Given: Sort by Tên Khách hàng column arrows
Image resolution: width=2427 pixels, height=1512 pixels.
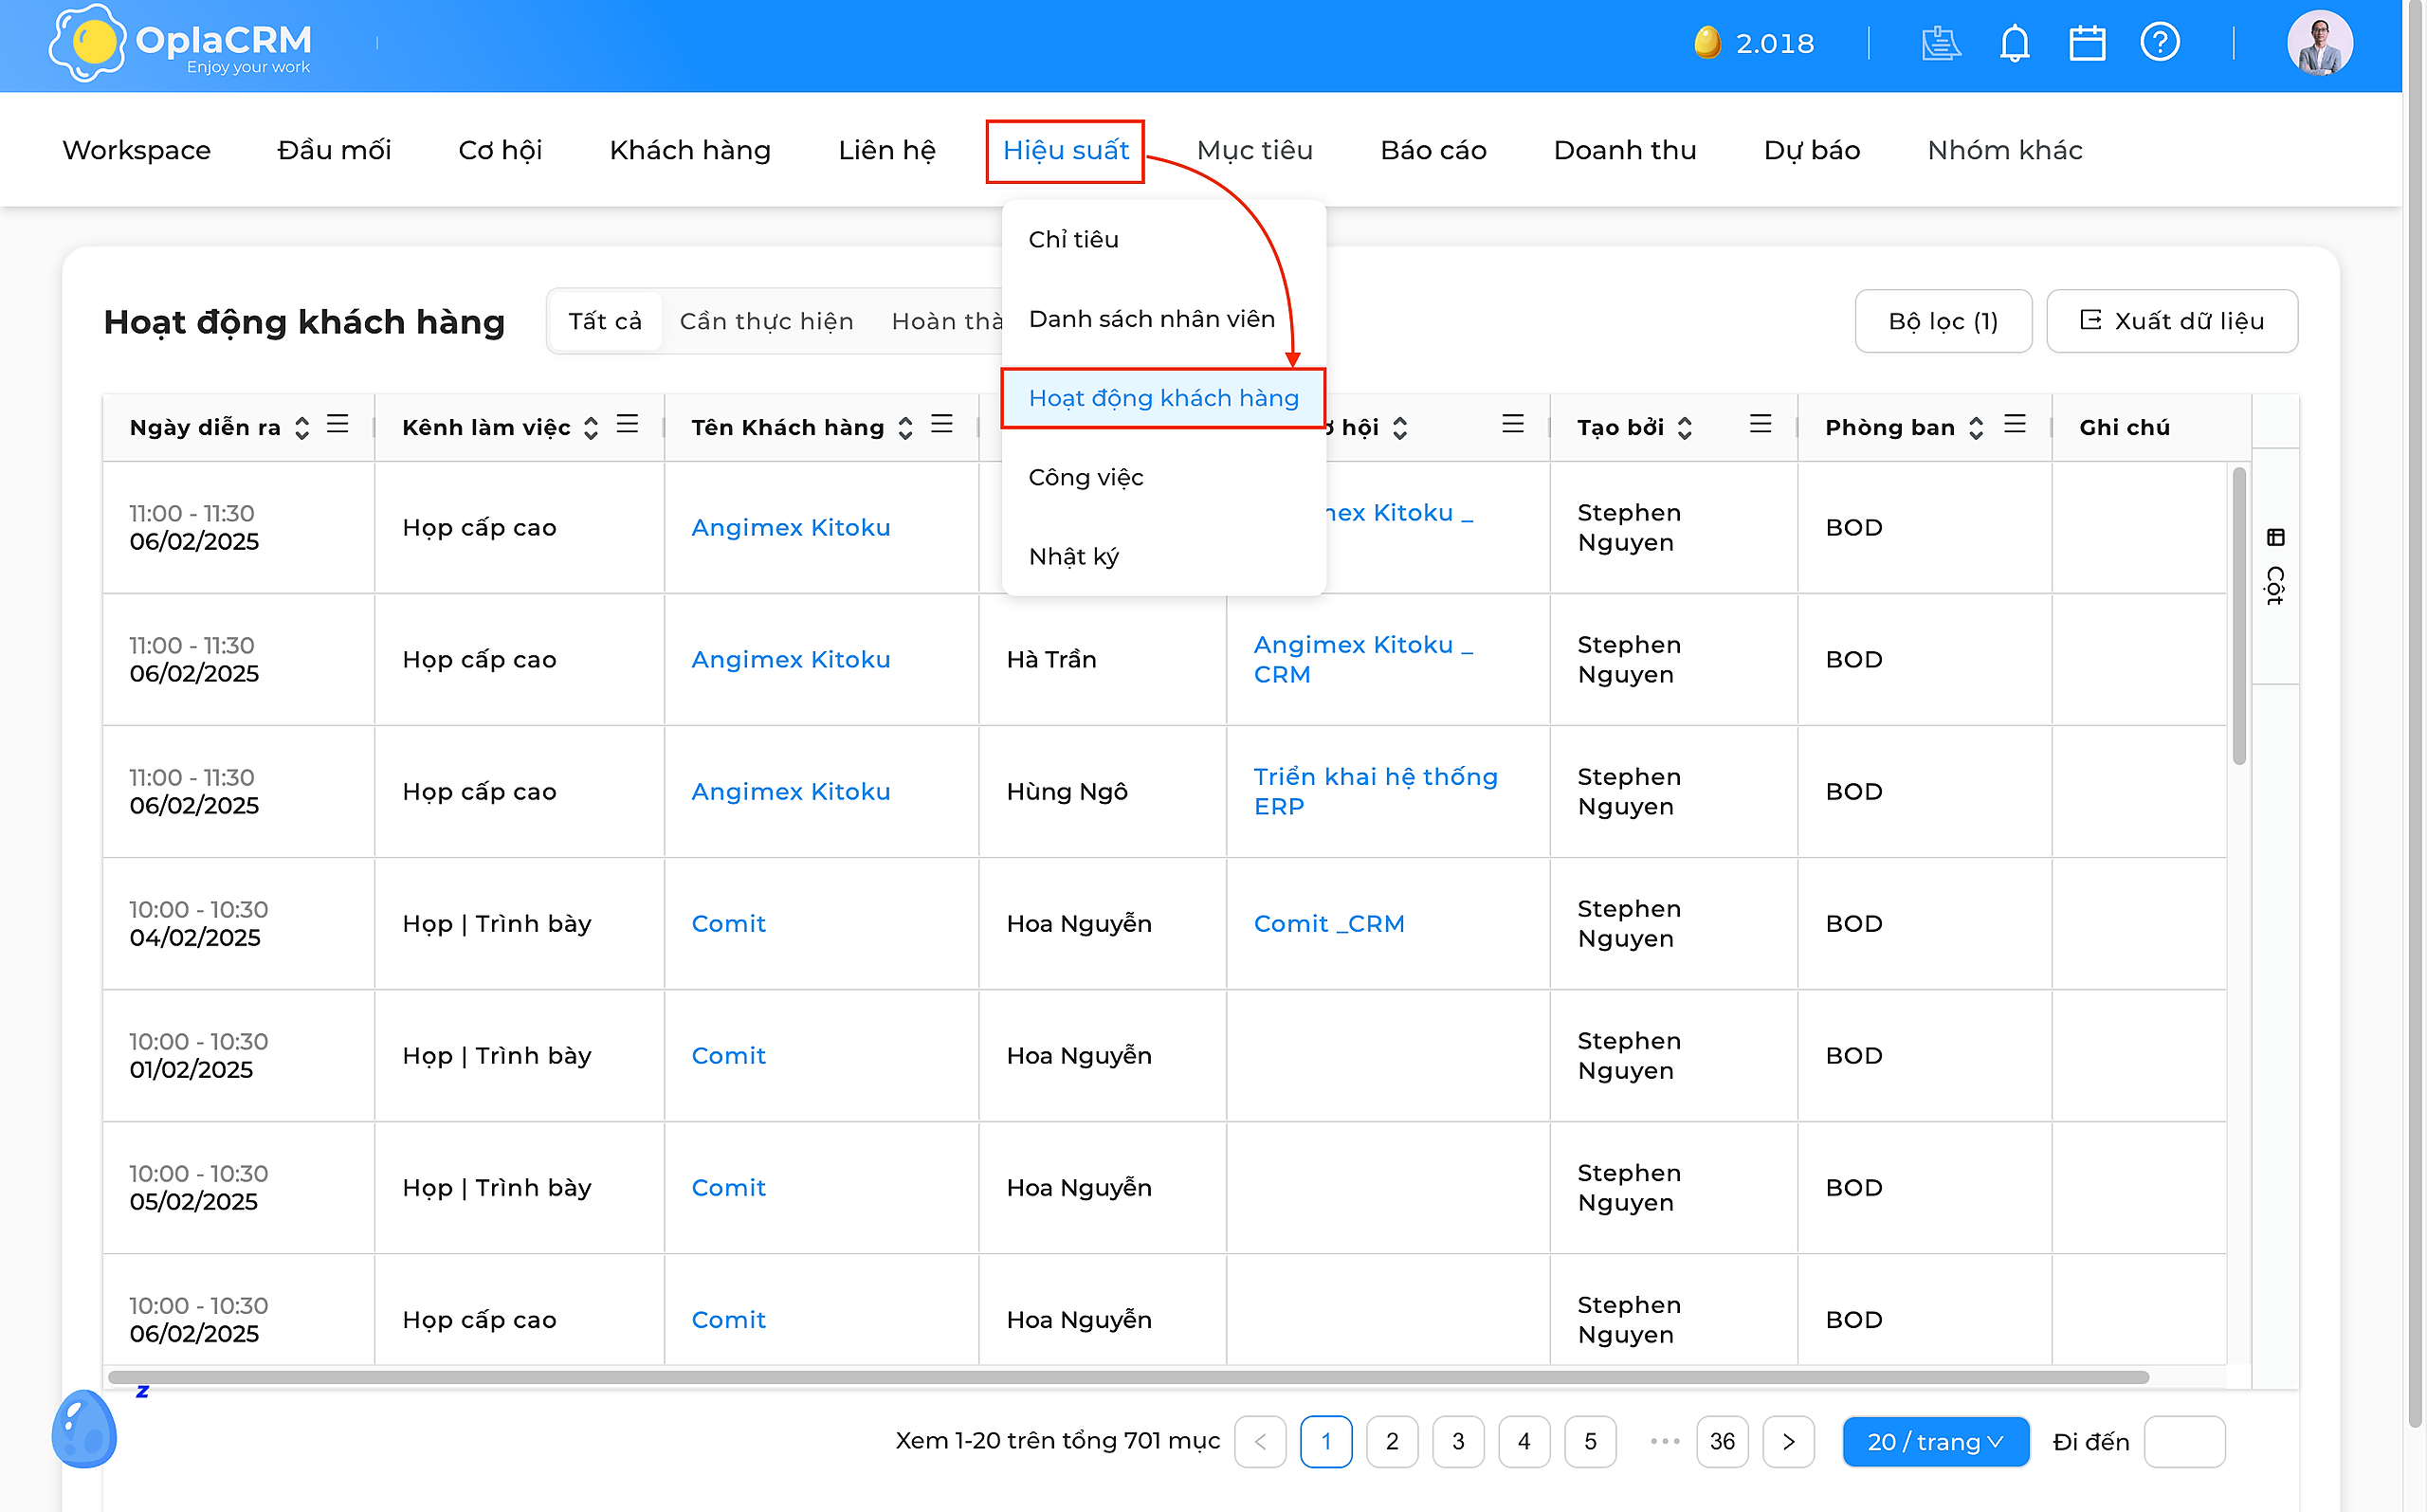Looking at the screenshot, I should [905, 428].
